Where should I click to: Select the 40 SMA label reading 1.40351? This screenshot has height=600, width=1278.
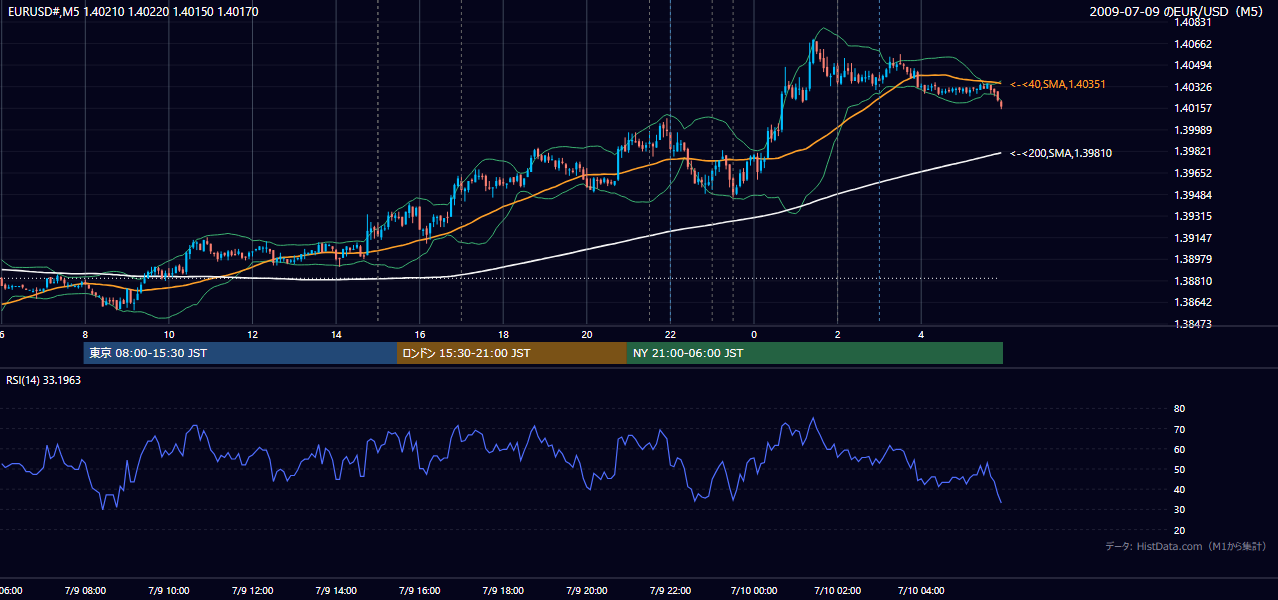point(1058,85)
